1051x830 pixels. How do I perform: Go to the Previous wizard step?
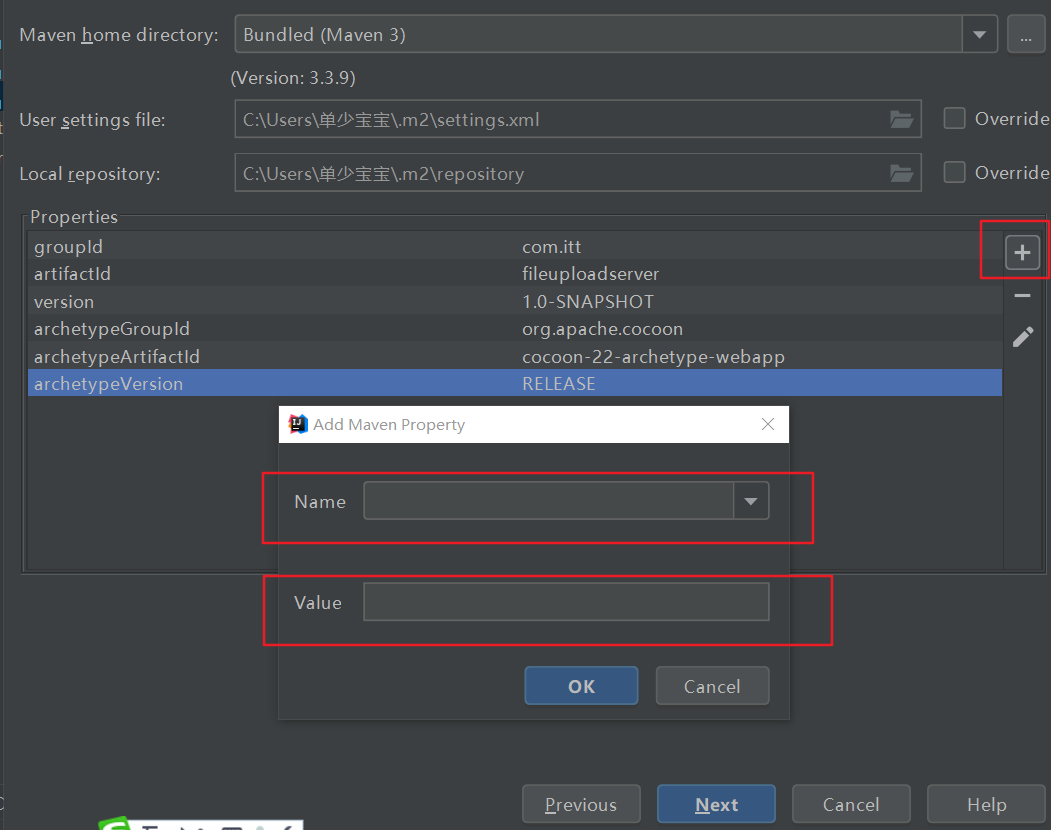(x=581, y=804)
